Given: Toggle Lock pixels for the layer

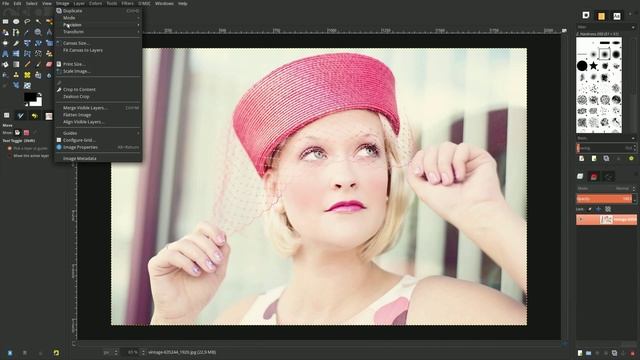Looking at the screenshot, I should pos(590,209).
